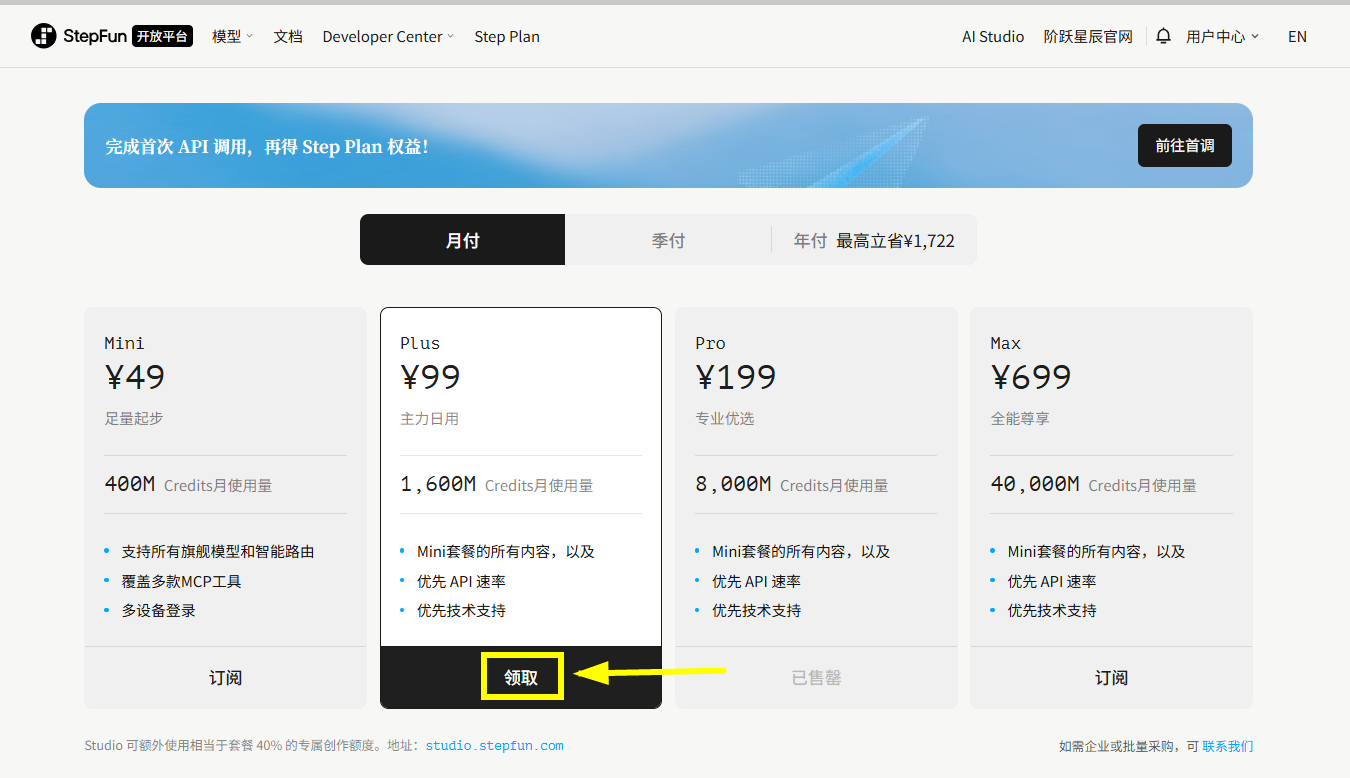Click the 8,000M Credits value
The height and width of the screenshot is (778, 1350).
733,484
